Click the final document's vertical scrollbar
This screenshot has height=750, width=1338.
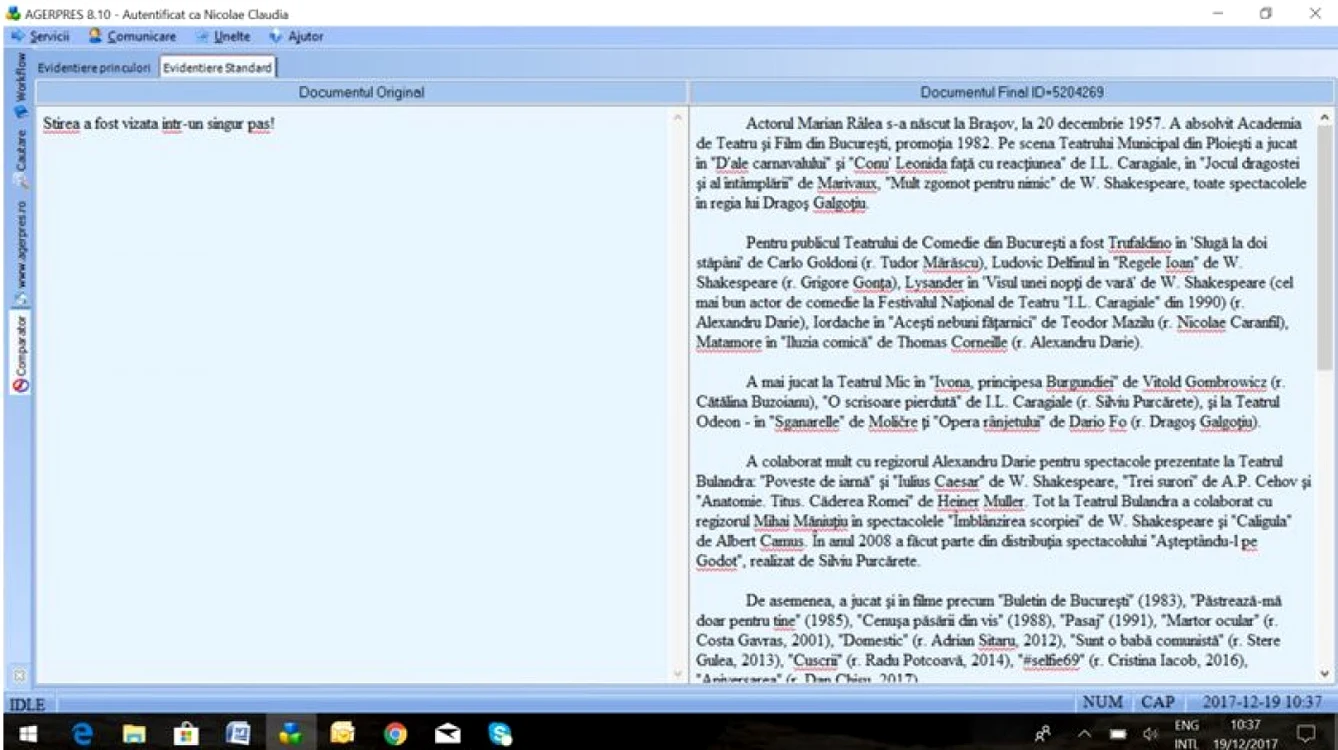coord(1325,395)
